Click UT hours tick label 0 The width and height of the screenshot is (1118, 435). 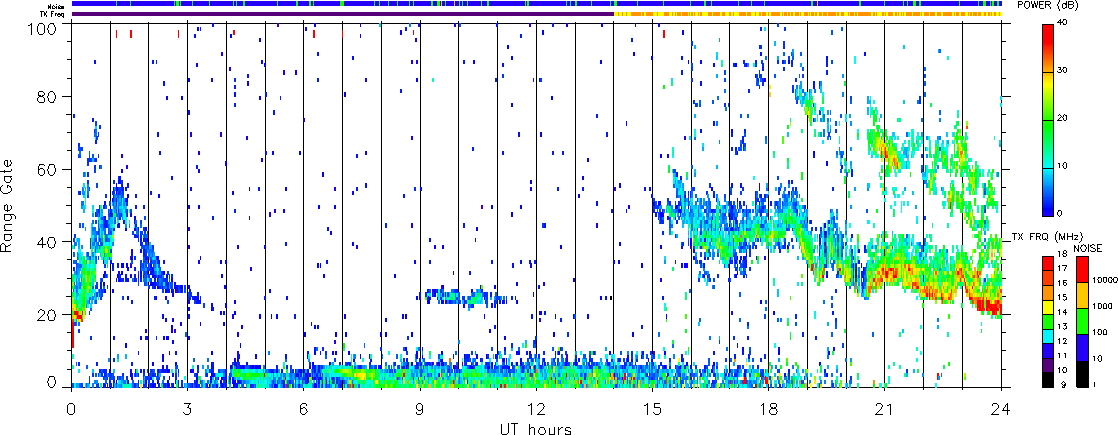pyautogui.click(x=71, y=409)
